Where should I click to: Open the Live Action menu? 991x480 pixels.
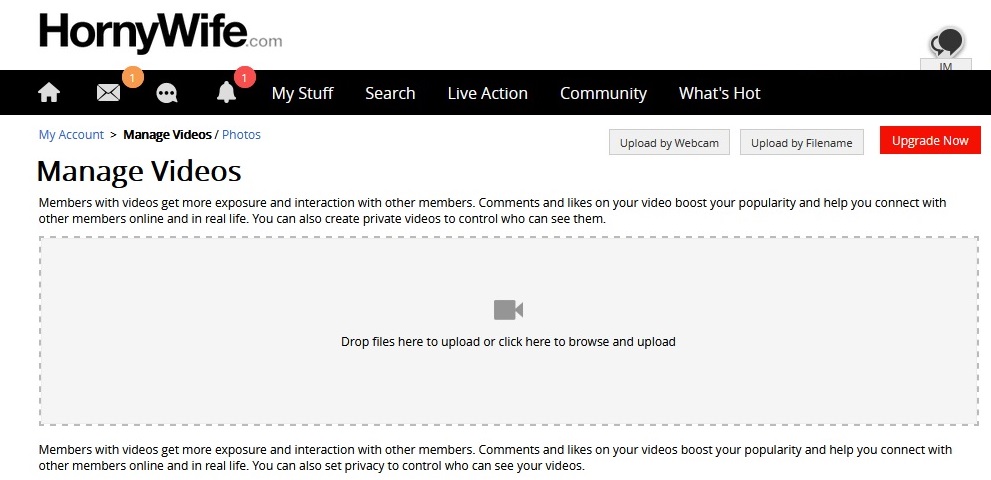487,93
